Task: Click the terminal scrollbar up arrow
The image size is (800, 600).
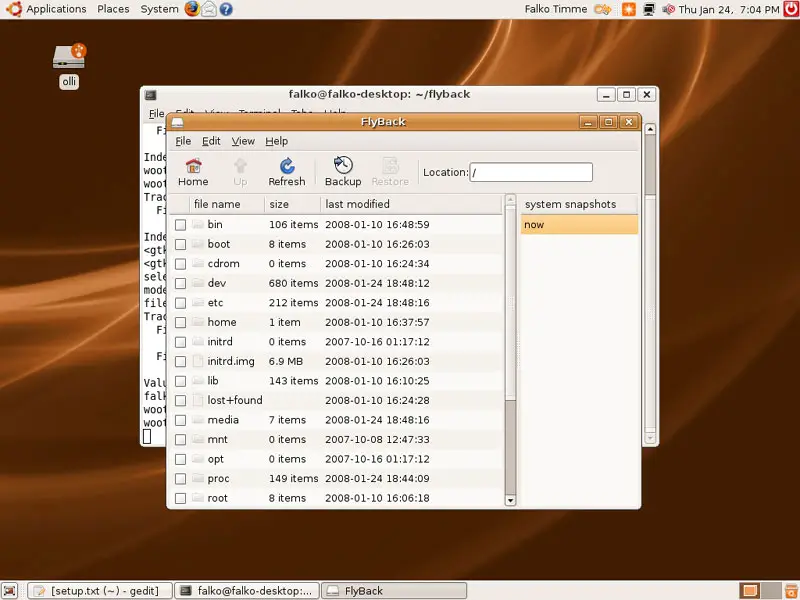Action: (x=650, y=129)
